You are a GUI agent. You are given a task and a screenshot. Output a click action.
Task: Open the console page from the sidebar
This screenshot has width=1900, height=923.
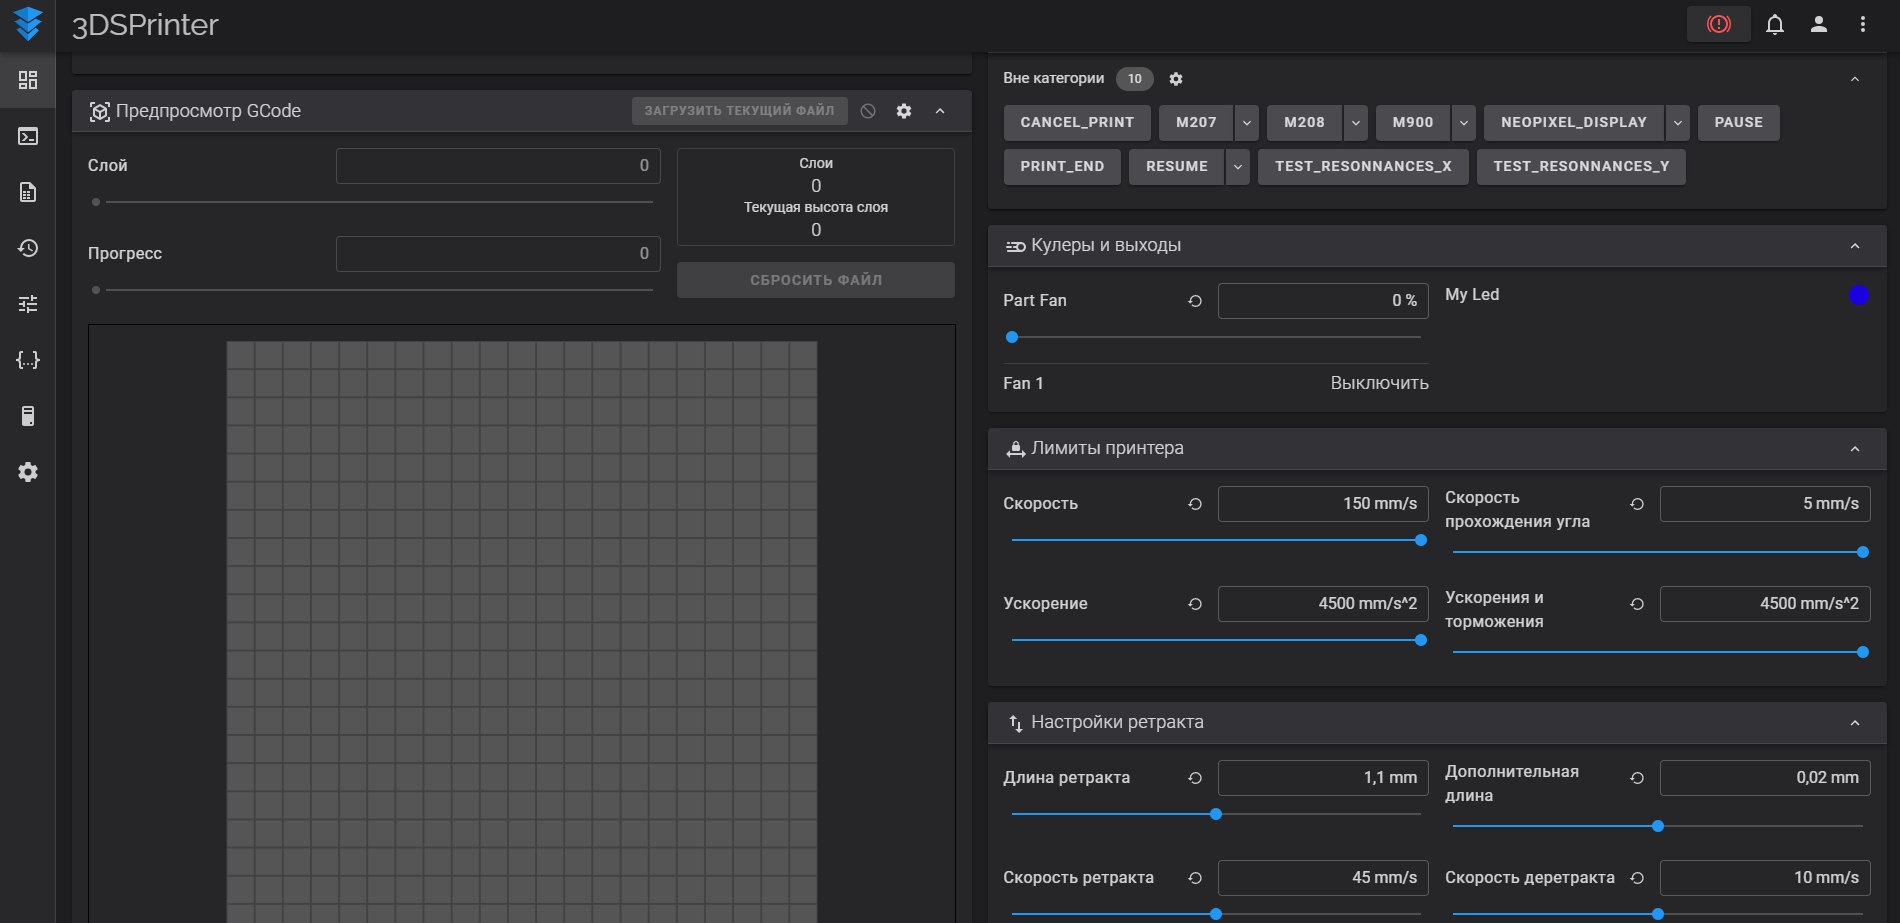point(28,136)
